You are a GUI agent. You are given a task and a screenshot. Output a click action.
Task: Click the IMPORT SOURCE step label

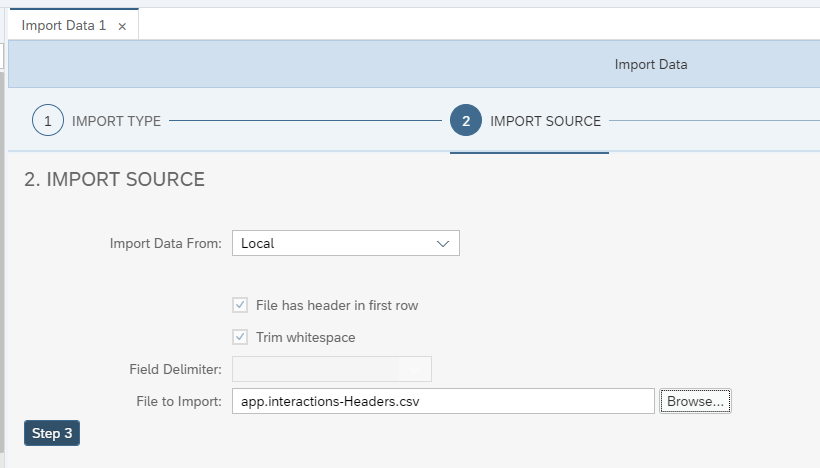coord(545,121)
